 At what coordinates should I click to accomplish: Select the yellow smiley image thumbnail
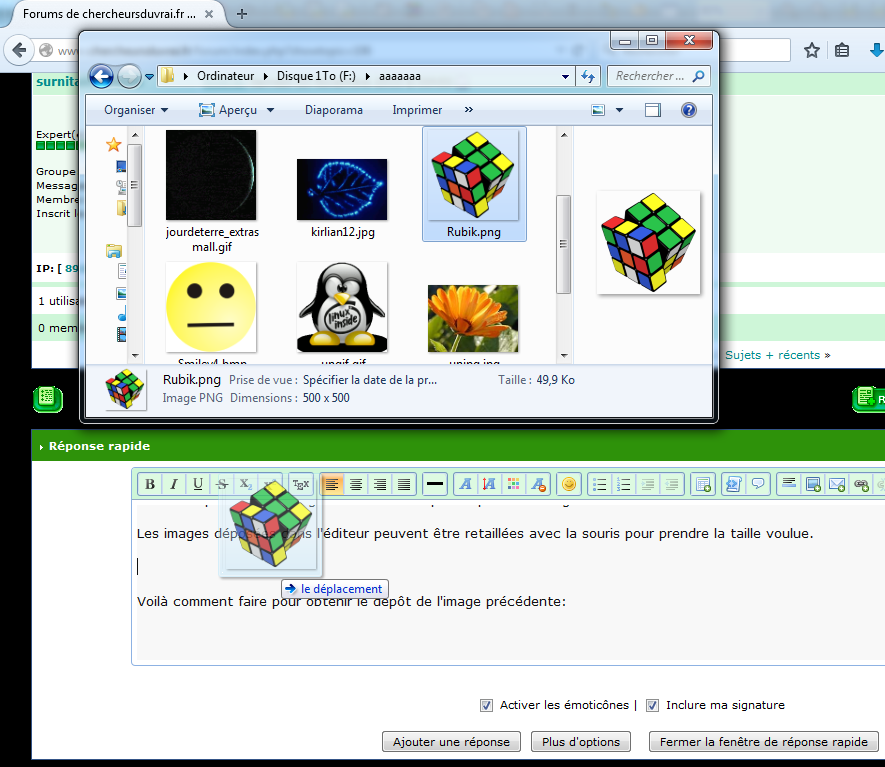[x=211, y=306]
